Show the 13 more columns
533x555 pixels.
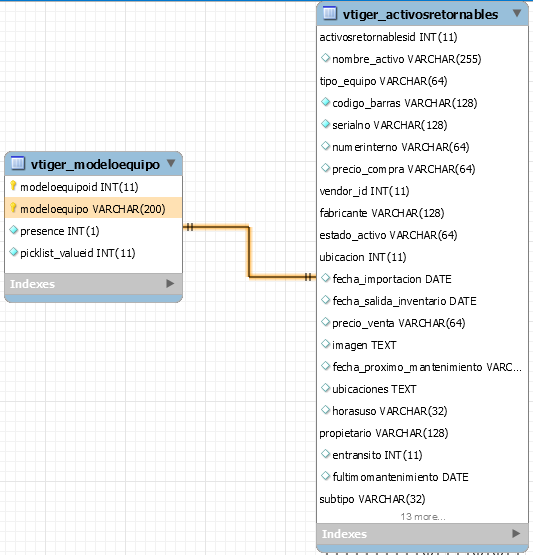pyautogui.click(x=423, y=517)
